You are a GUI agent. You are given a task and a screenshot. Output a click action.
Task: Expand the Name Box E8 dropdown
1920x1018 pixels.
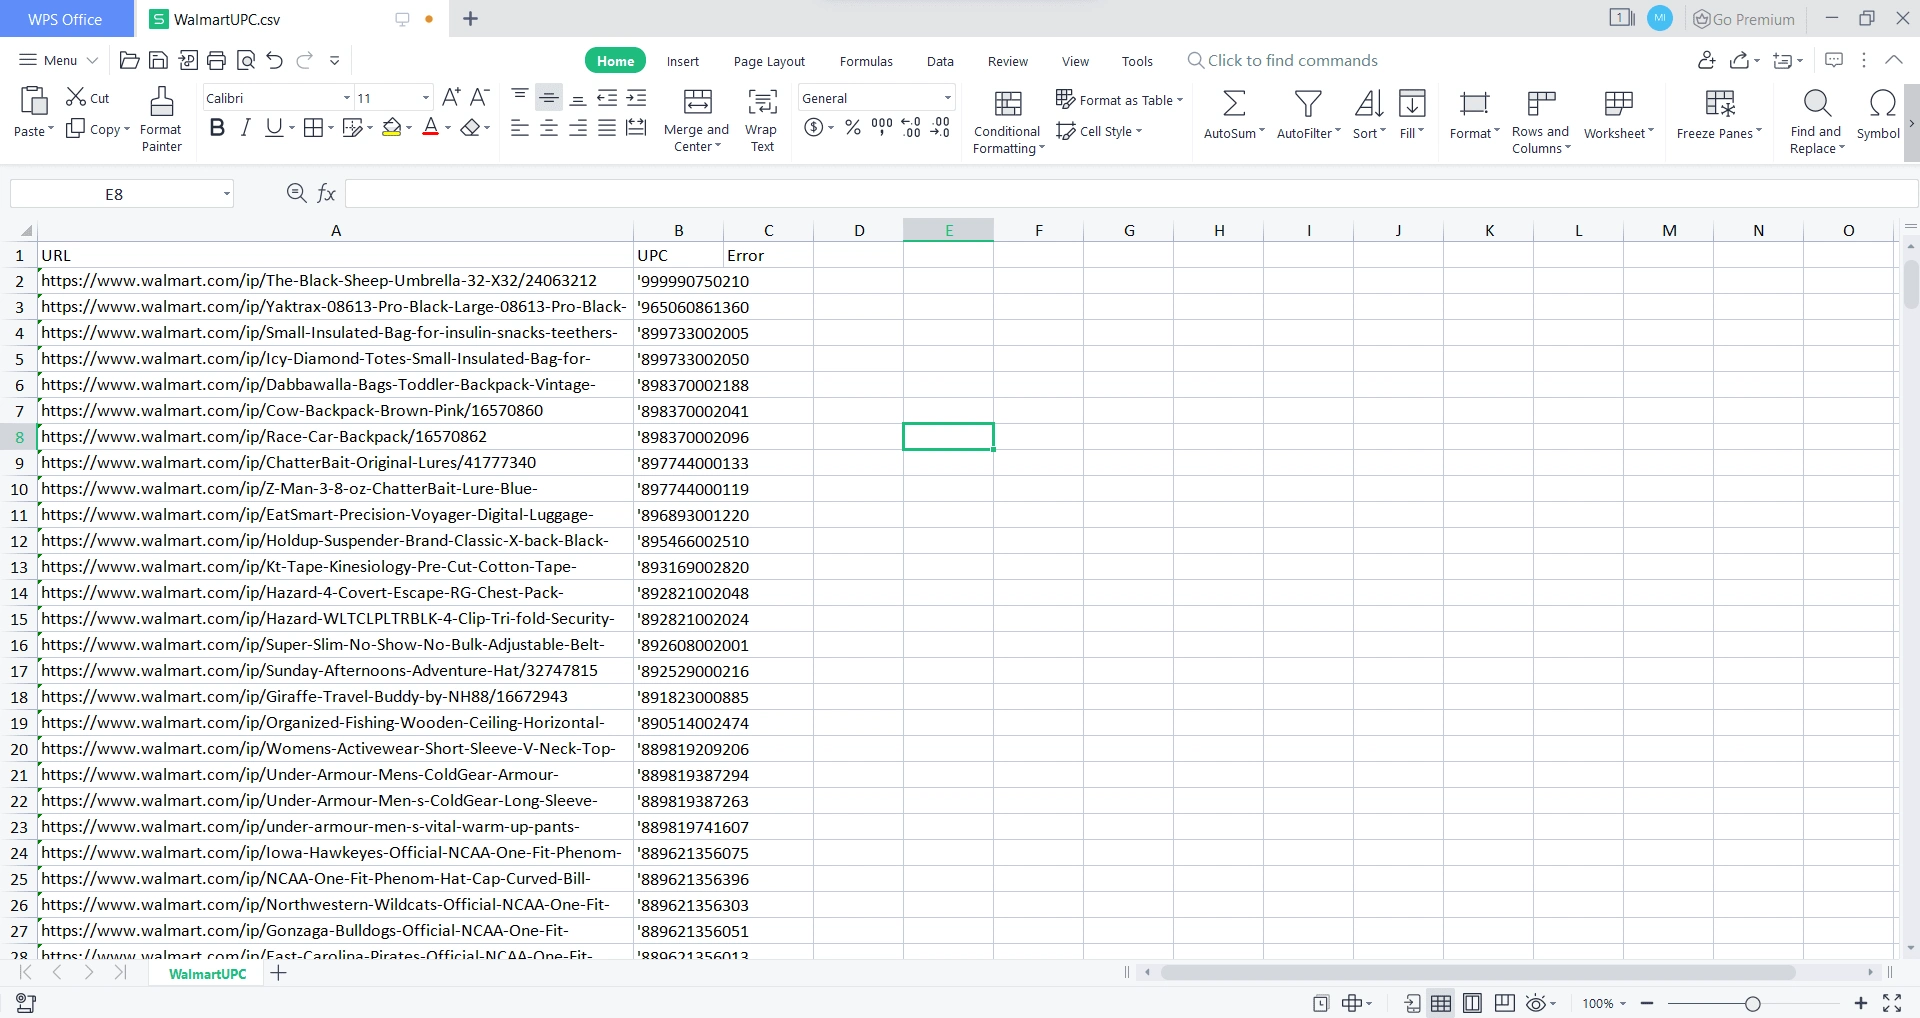click(x=227, y=194)
